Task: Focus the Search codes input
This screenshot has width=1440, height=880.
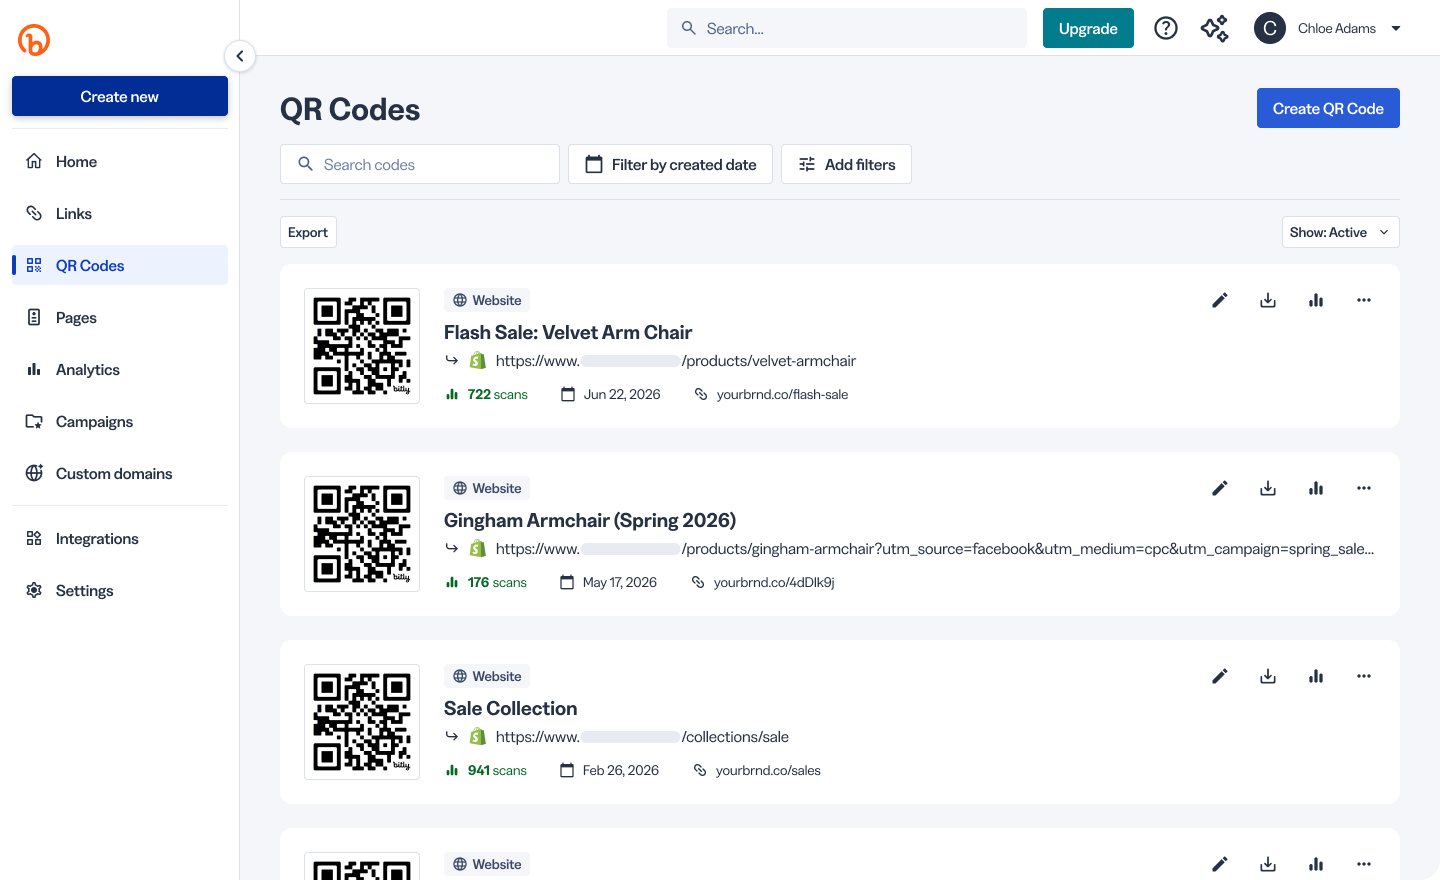Action: click(420, 164)
